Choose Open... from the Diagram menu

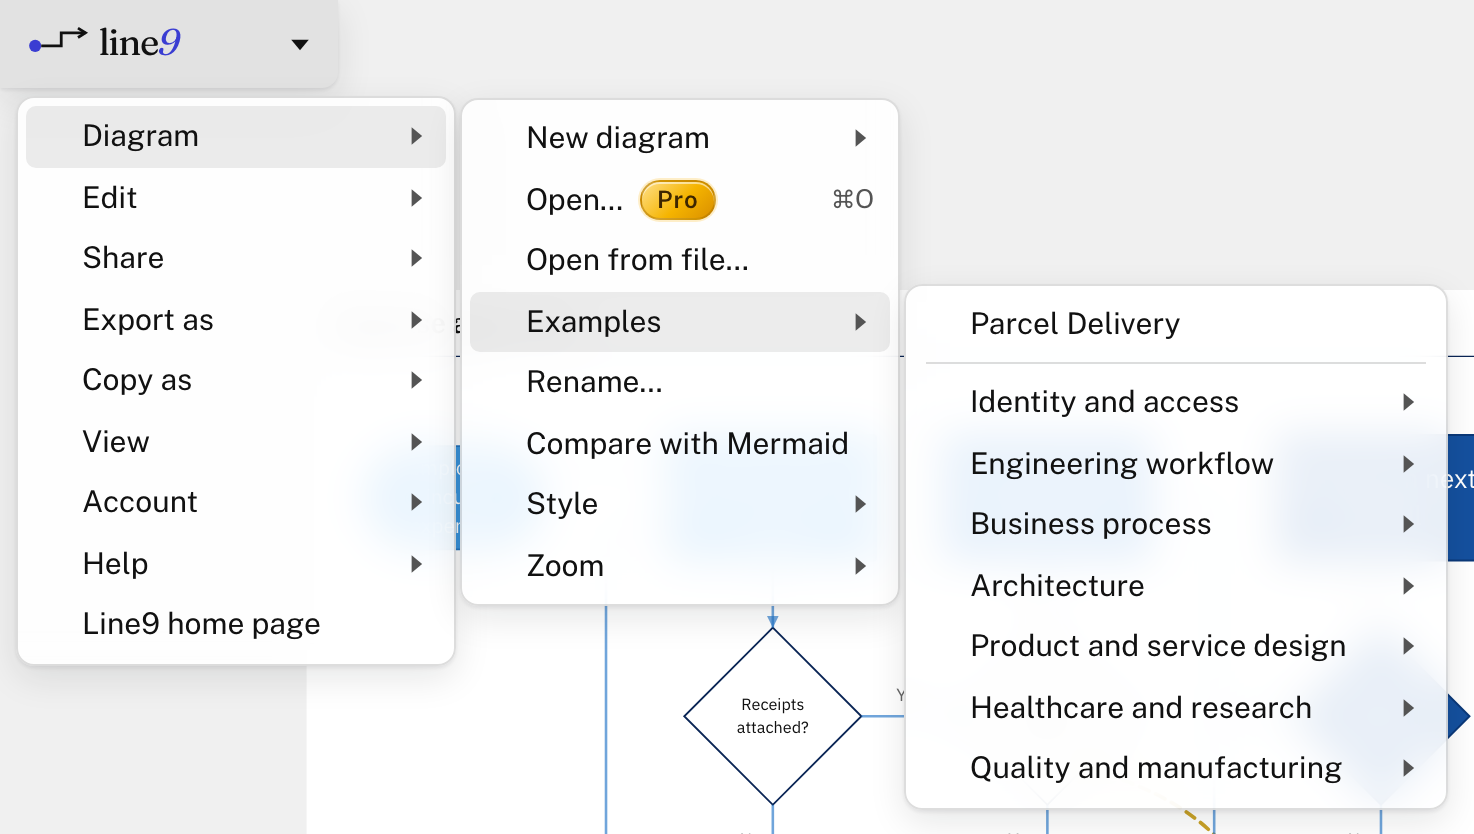coord(680,200)
